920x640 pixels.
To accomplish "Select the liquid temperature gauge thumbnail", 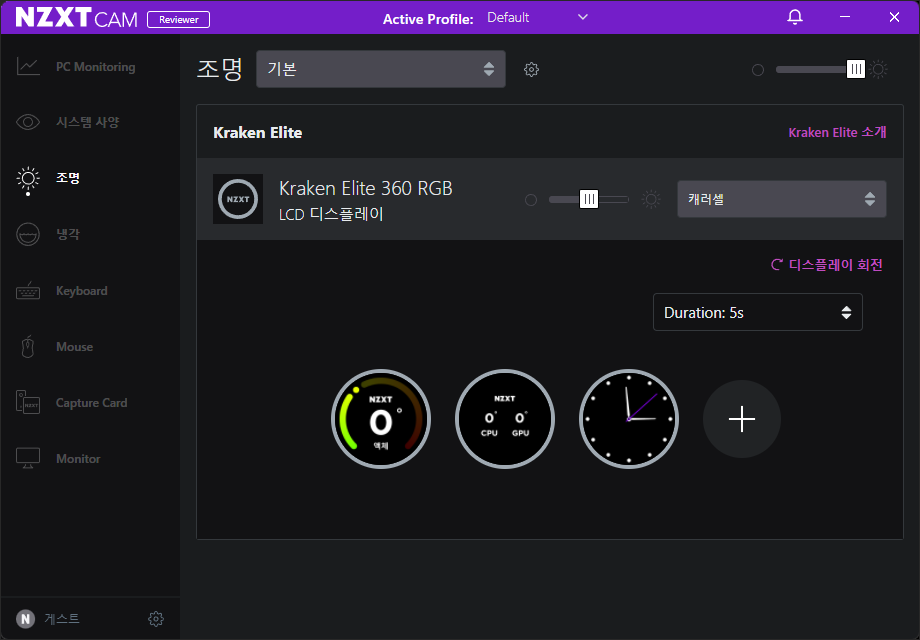I will tap(381, 419).
